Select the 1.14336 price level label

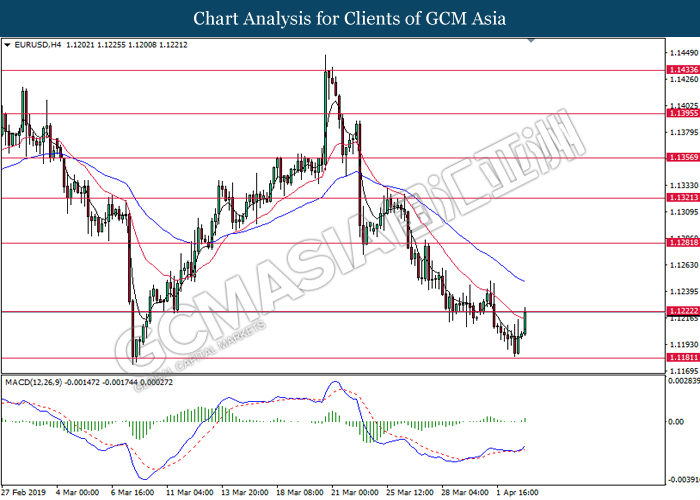coord(683,70)
